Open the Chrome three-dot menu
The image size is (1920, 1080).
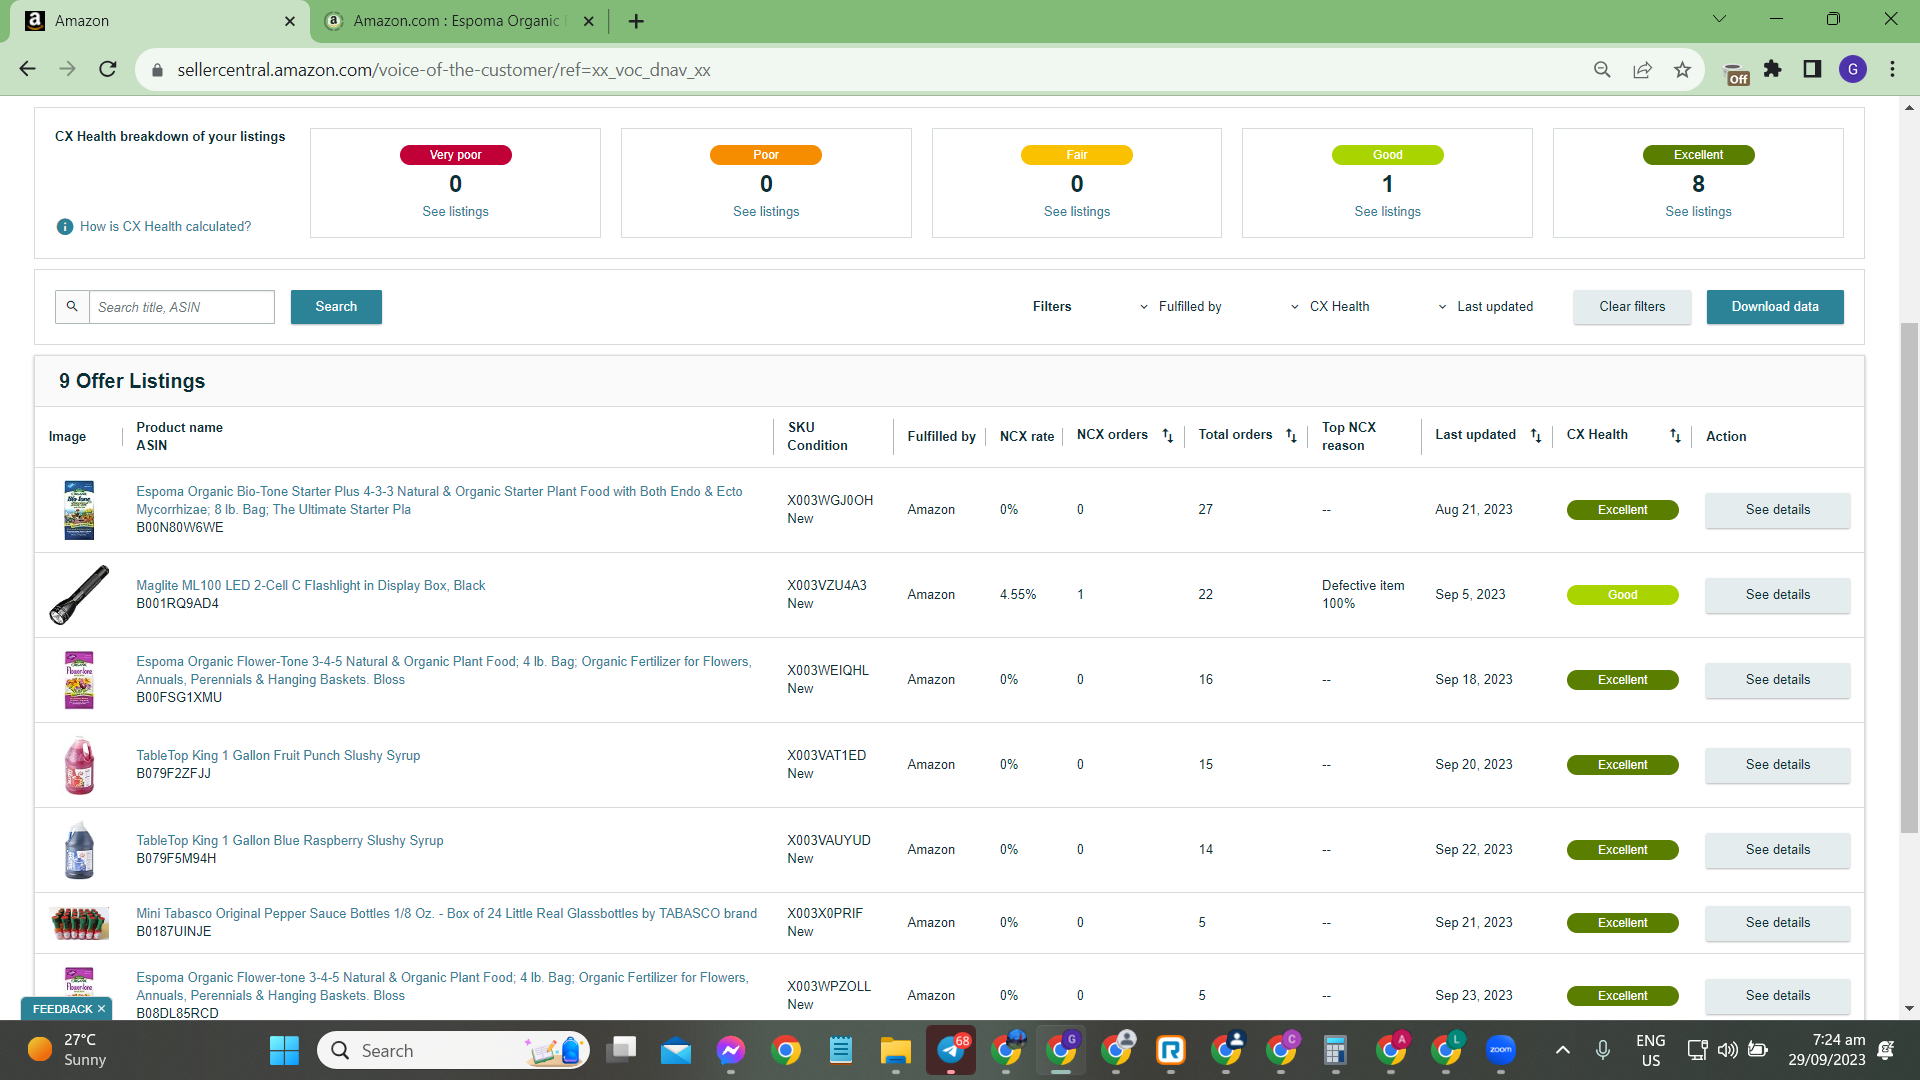click(x=1892, y=69)
